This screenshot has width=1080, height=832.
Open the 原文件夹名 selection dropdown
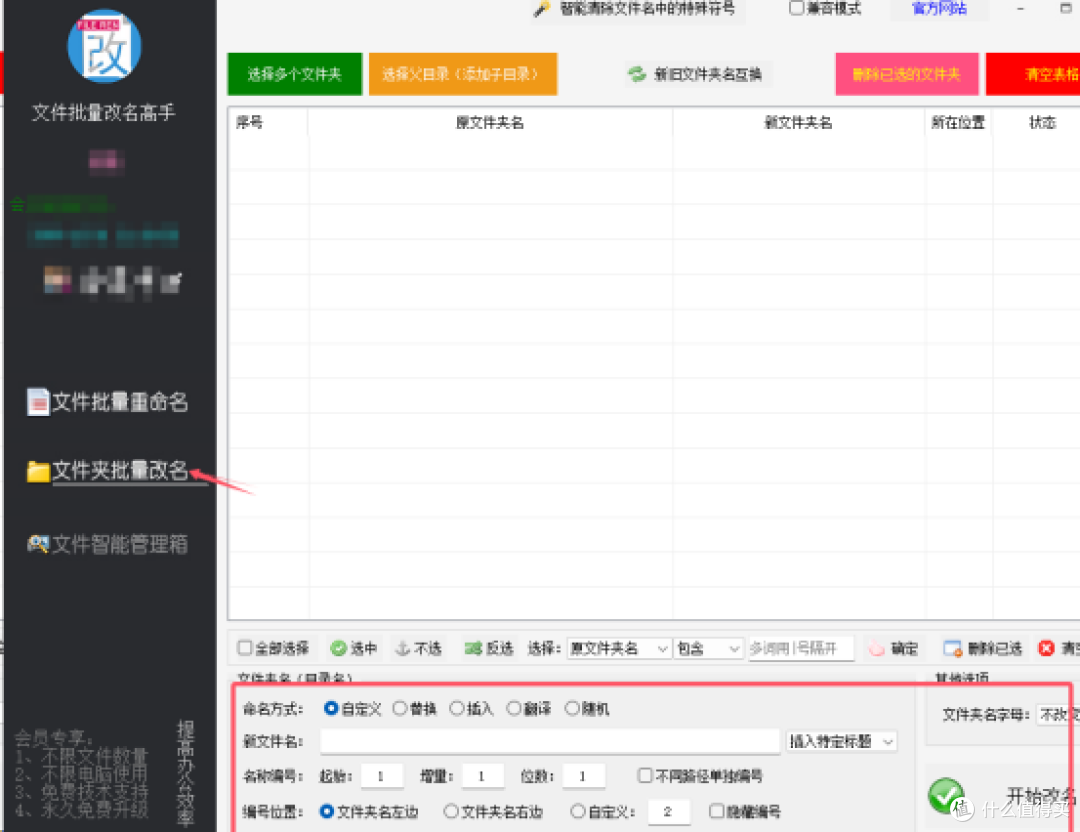[x=619, y=648]
